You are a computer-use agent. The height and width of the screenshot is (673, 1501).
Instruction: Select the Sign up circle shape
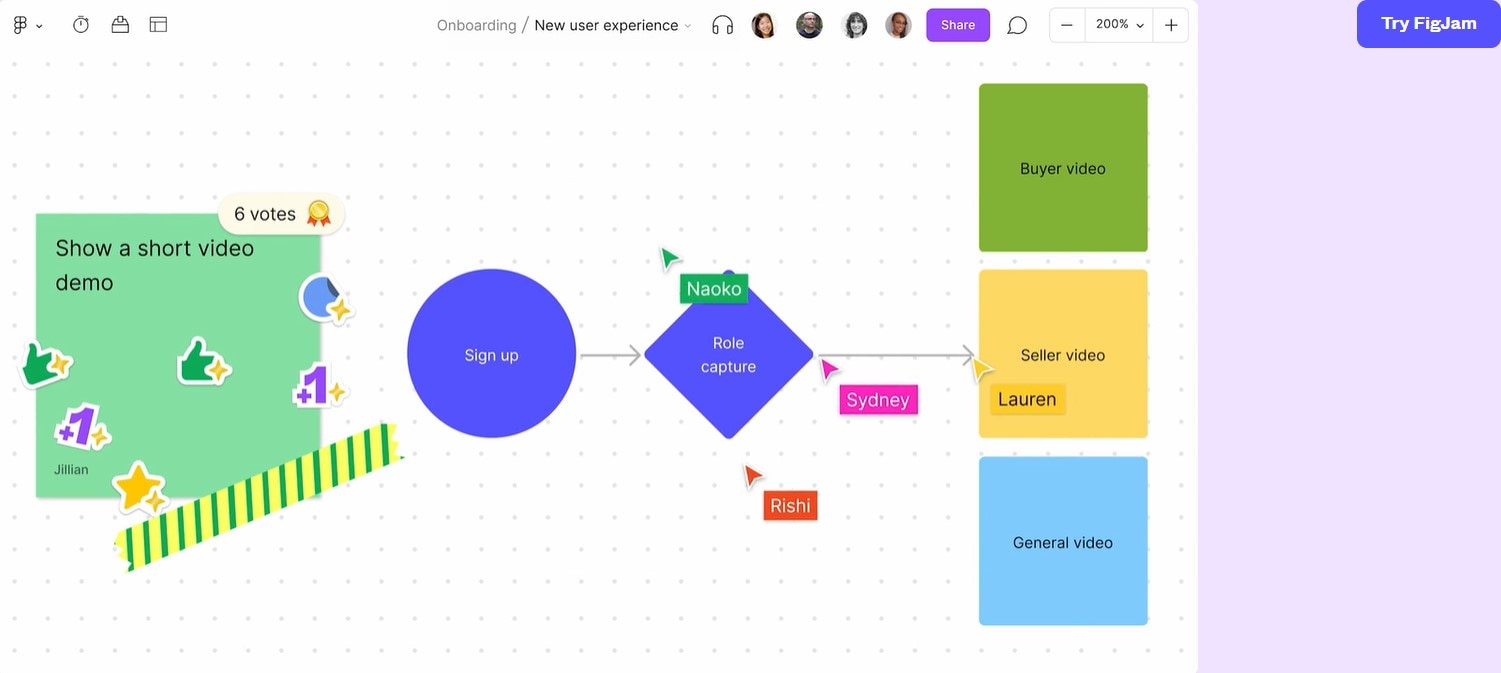pos(491,353)
